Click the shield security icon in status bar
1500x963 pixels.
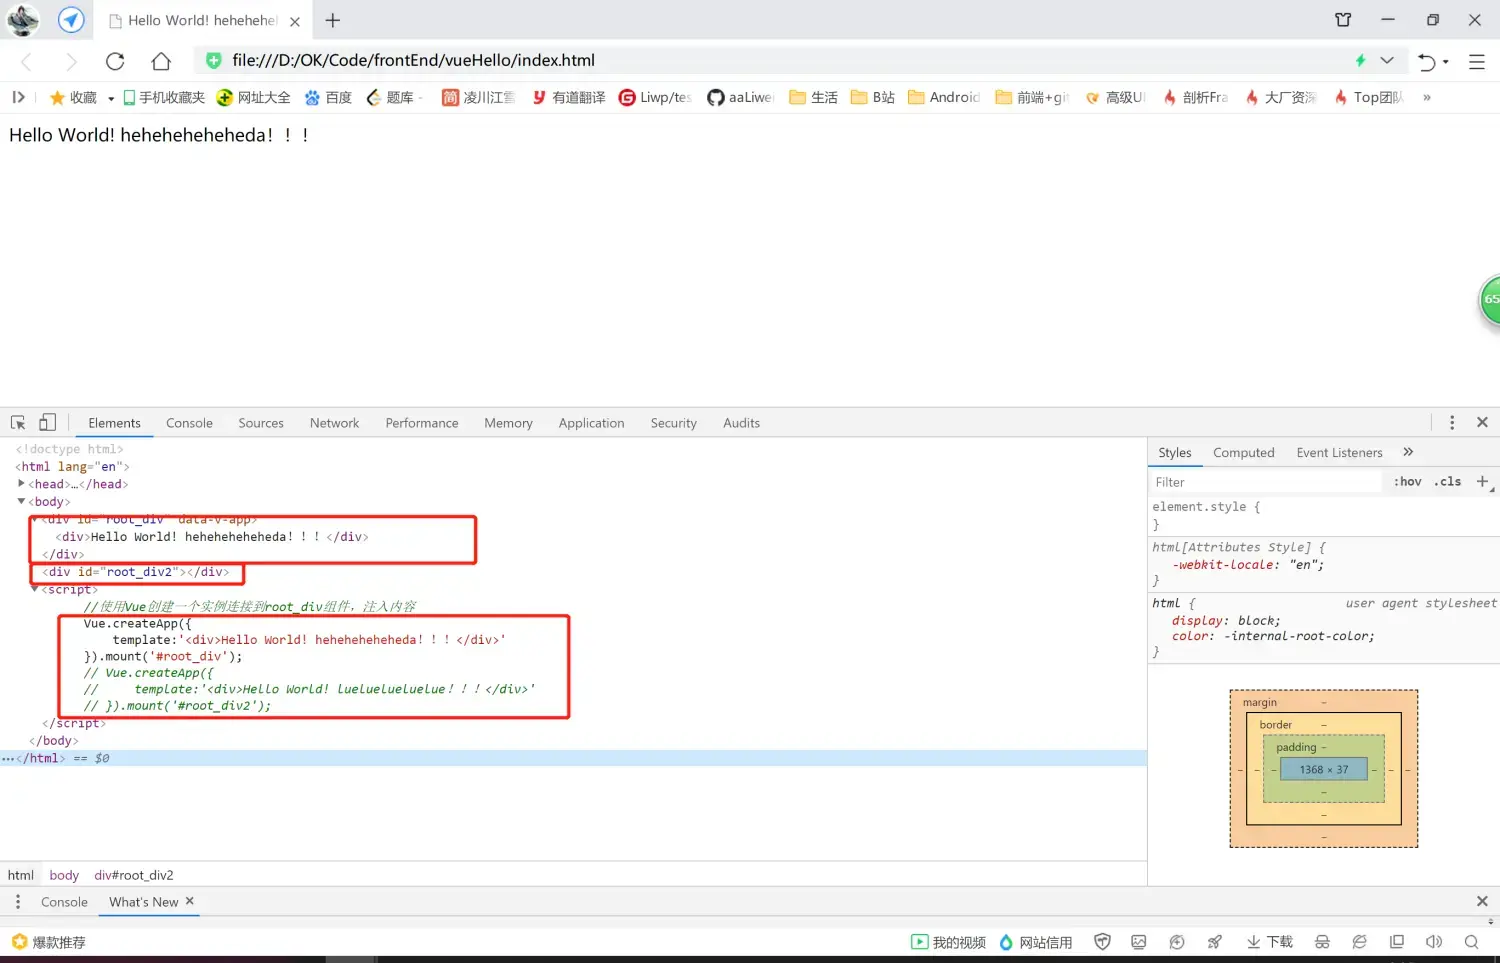click(1102, 942)
